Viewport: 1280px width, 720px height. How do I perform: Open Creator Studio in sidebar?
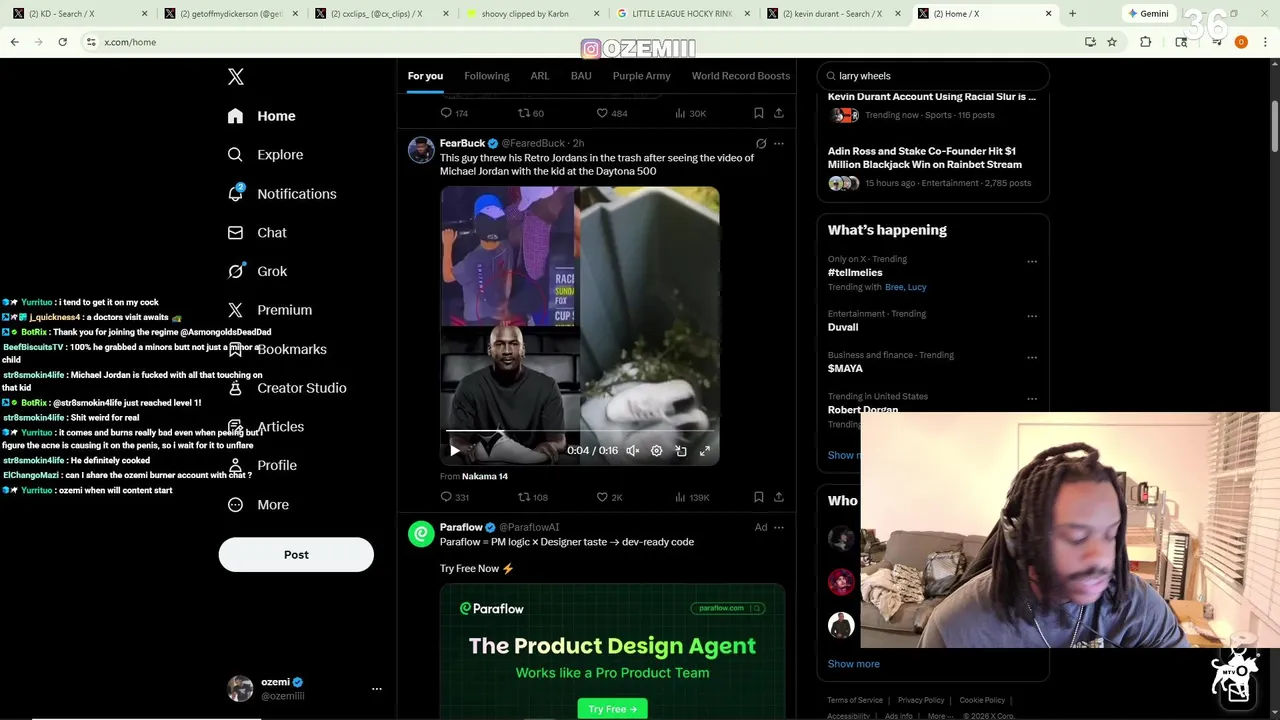pyautogui.click(x=287, y=388)
